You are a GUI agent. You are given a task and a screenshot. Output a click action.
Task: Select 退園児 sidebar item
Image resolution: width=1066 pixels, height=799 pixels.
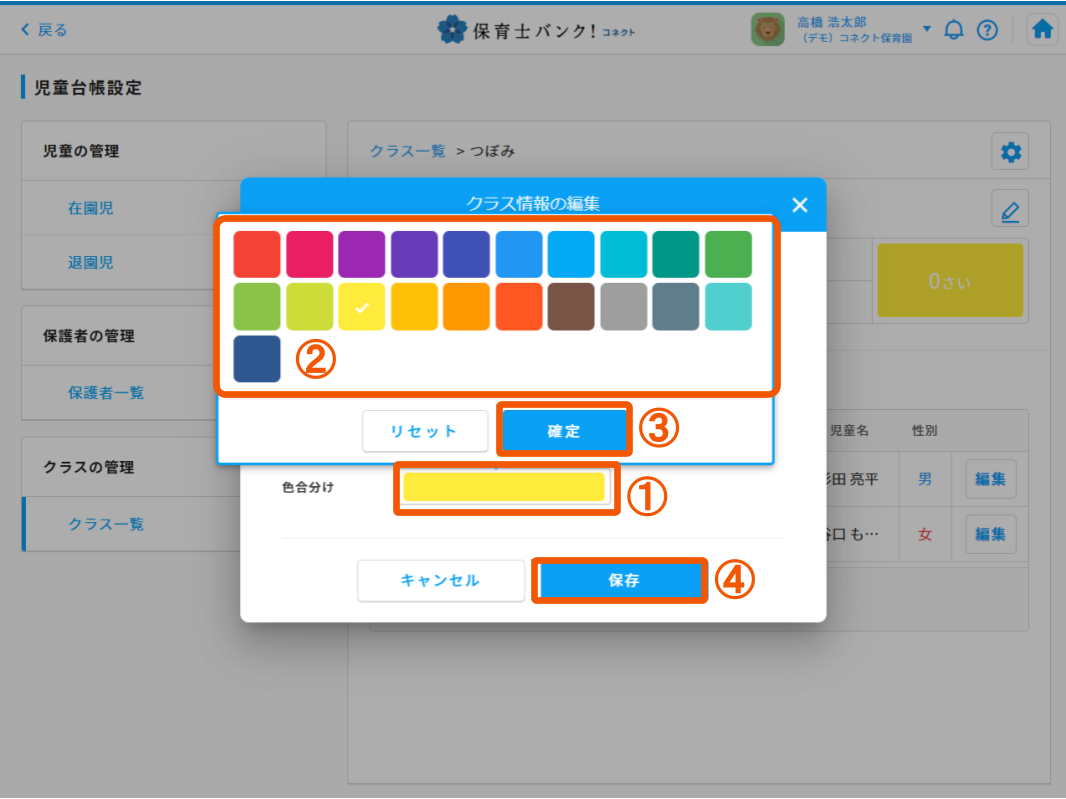91,263
